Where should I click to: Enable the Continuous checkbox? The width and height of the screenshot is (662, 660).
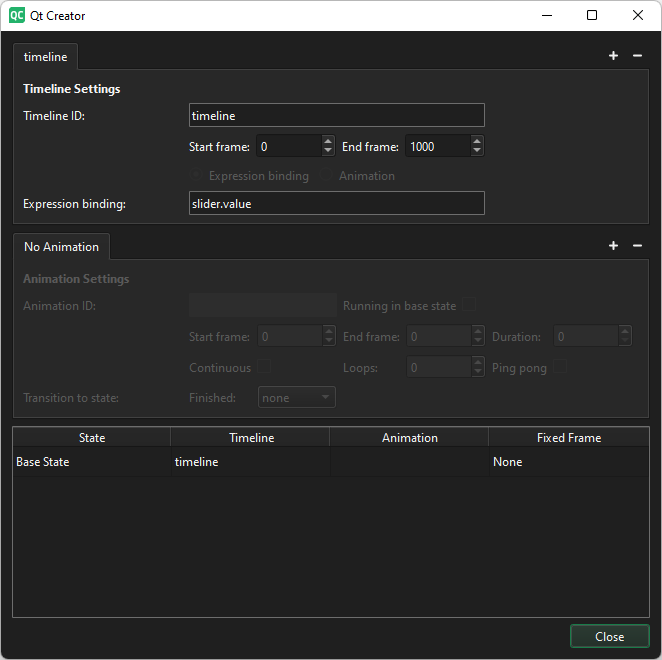(264, 368)
